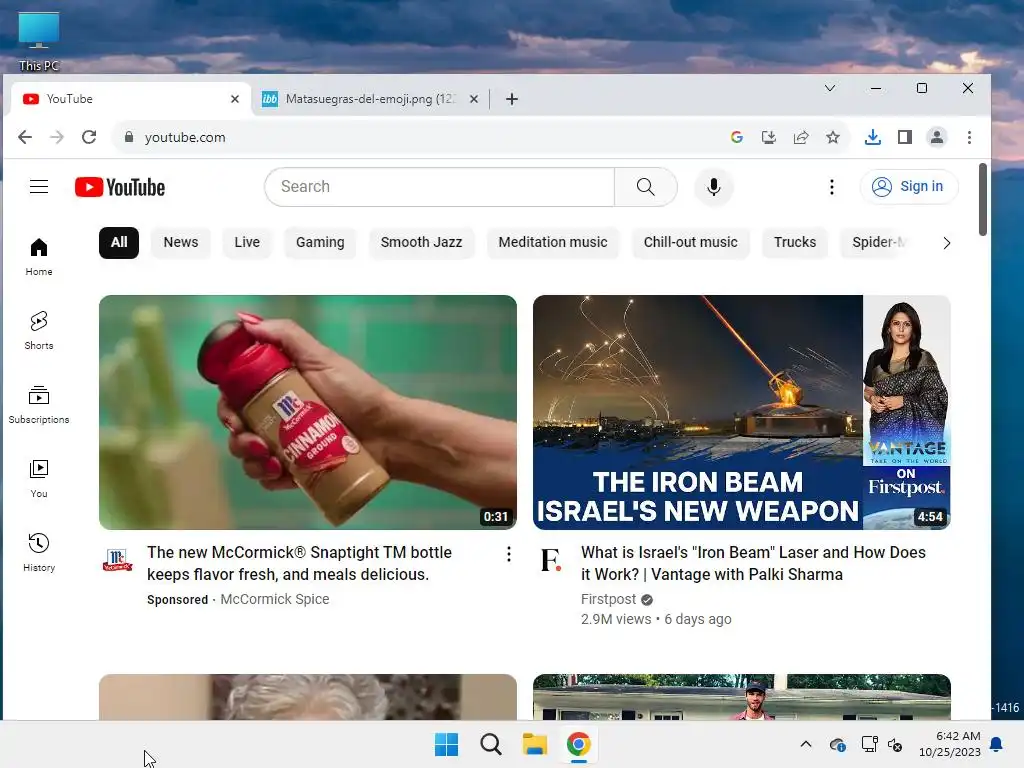Viewport: 1024px width, 768px height.
Task: Open Chrome three-dot menu
Action: click(969, 137)
